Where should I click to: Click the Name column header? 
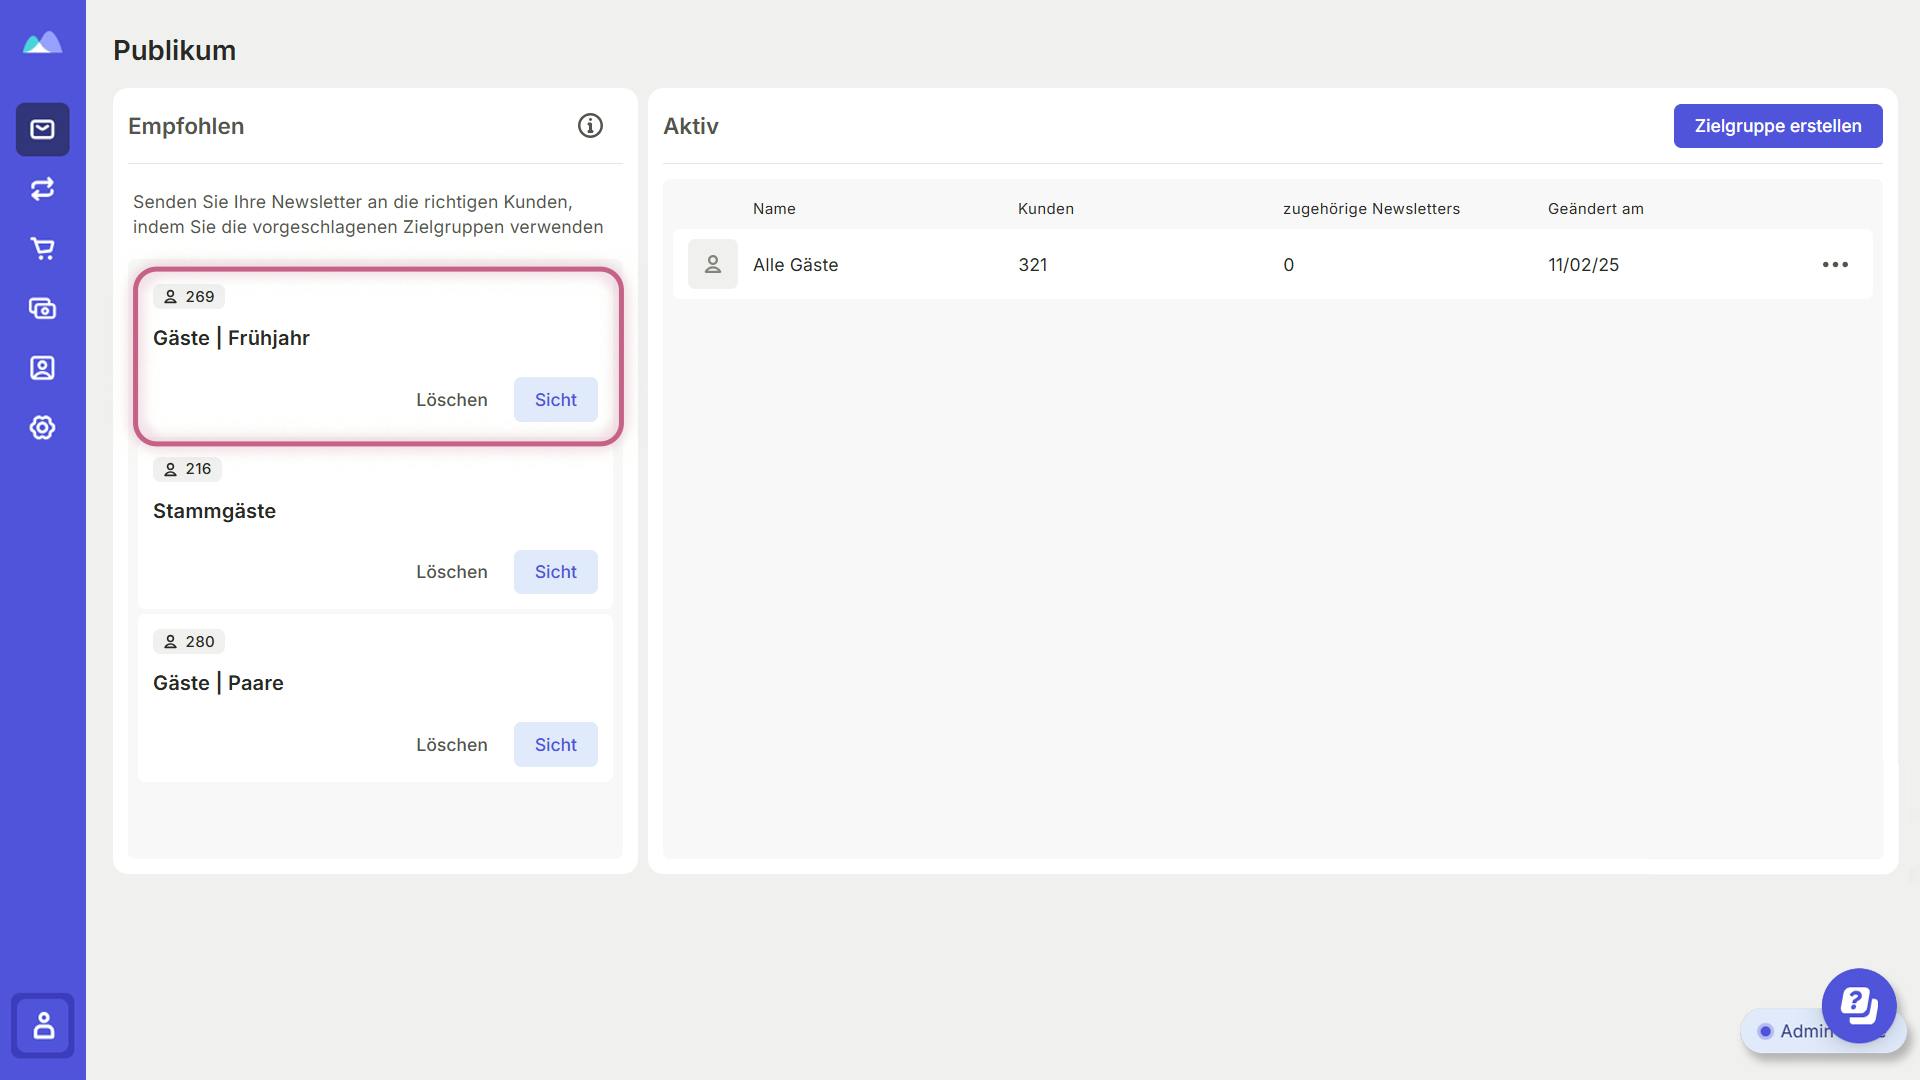774,209
